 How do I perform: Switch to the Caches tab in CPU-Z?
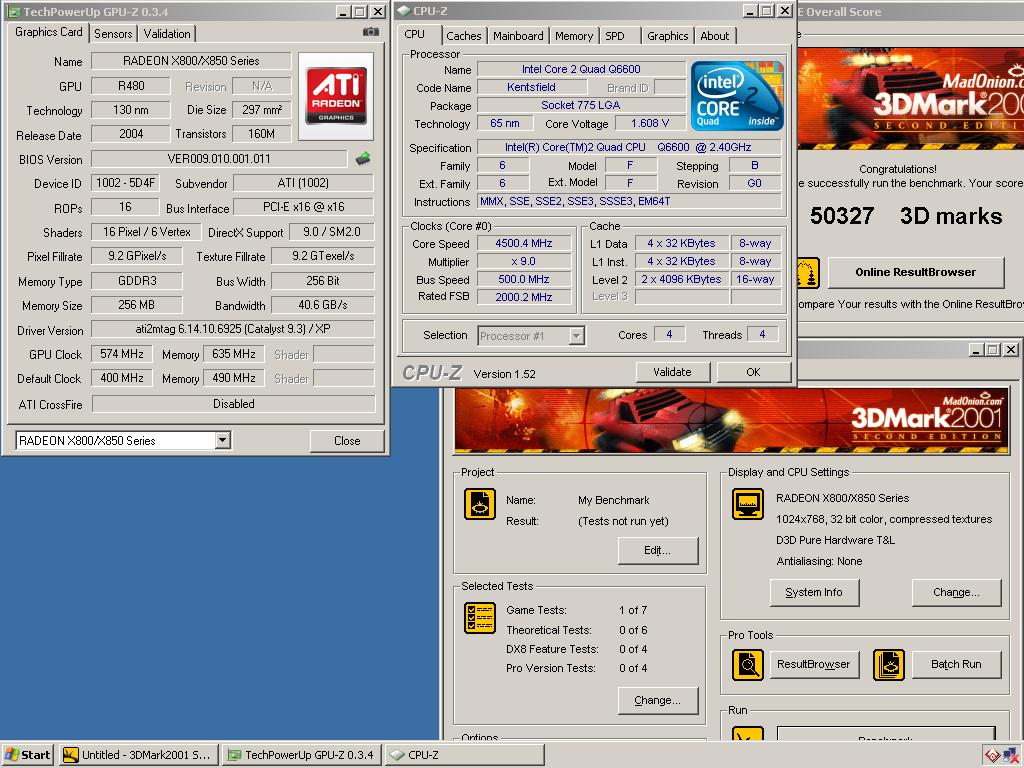click(x=464, y=36)
